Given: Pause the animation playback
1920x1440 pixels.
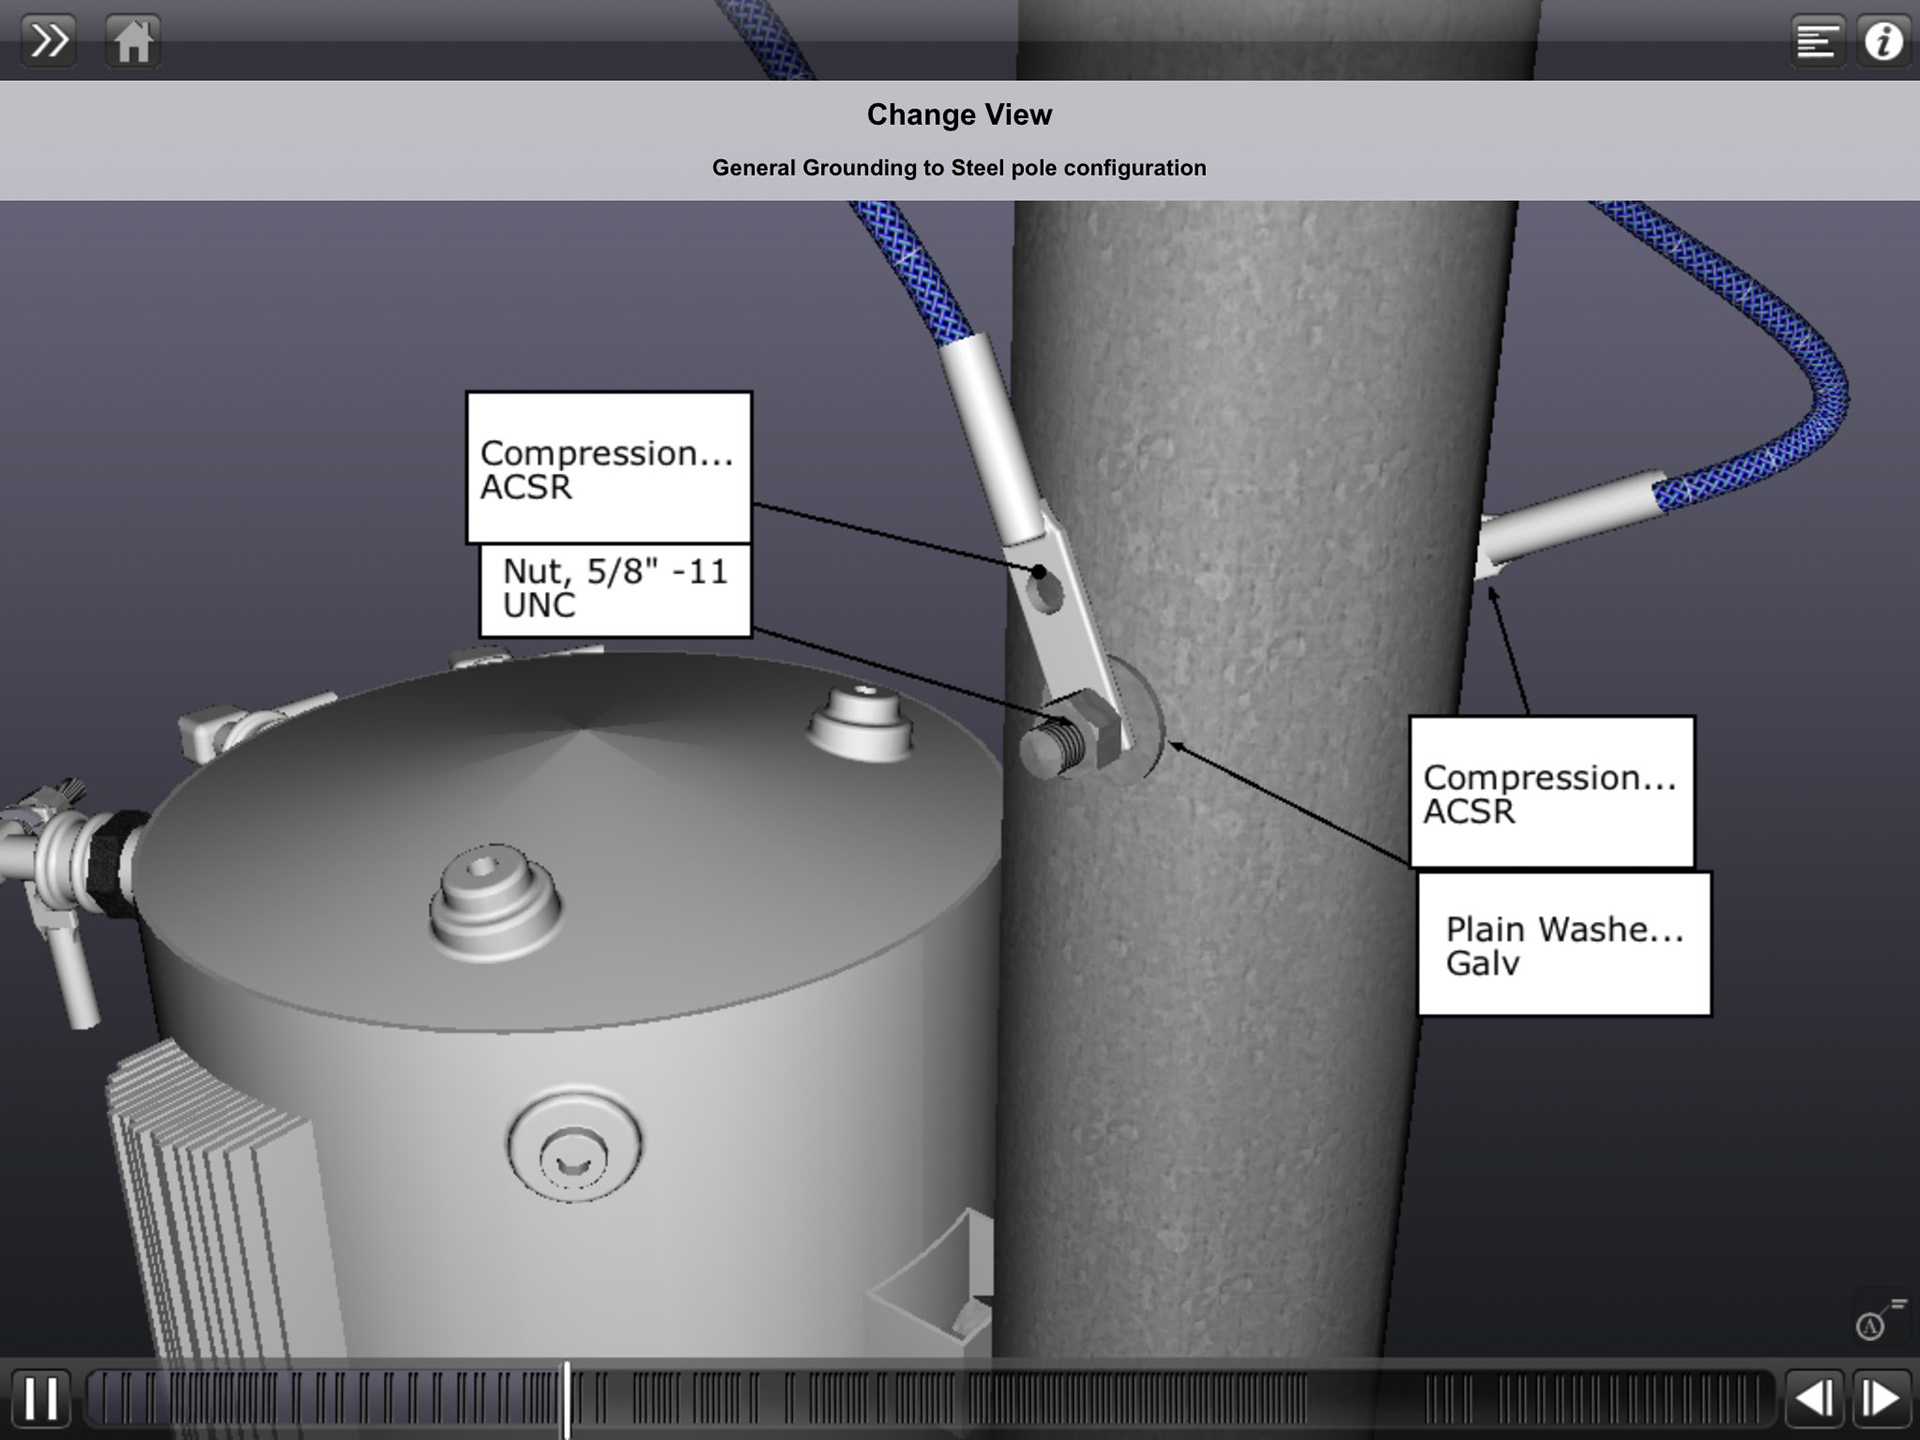Looking at the screenshot, I should (x=41, y=1397).
